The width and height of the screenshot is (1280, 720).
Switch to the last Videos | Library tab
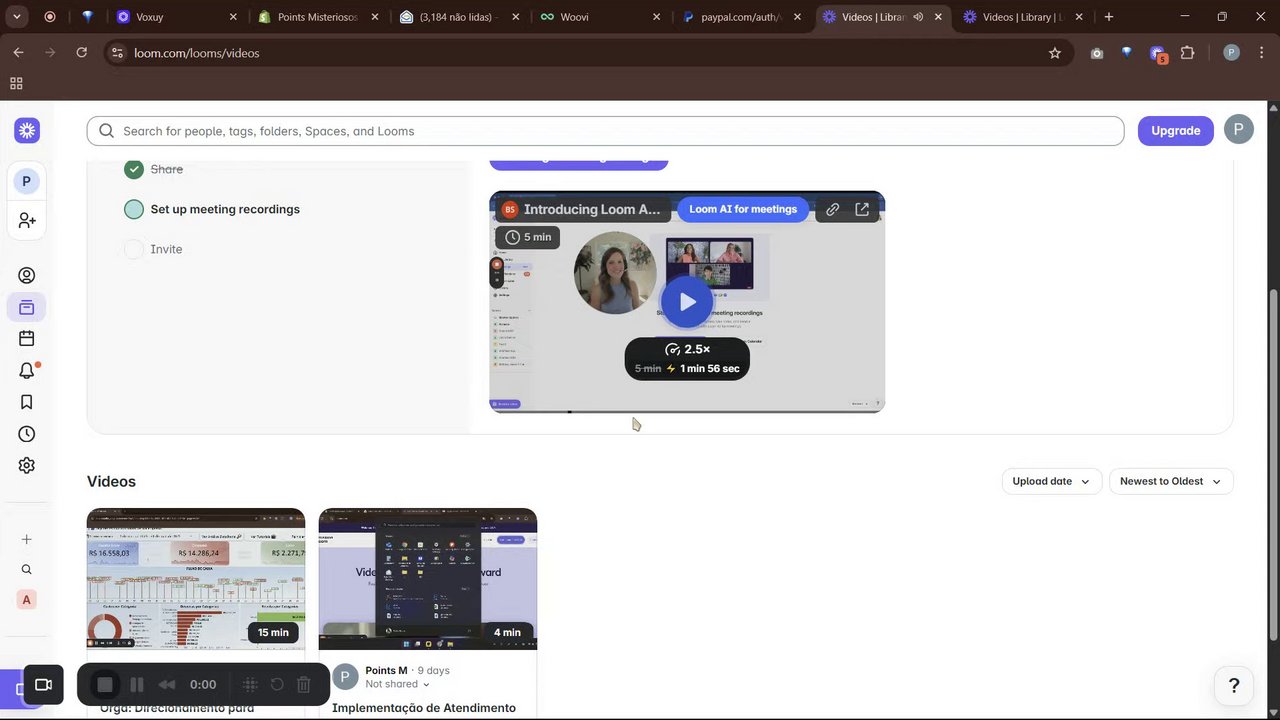[x=1024, y=17]
